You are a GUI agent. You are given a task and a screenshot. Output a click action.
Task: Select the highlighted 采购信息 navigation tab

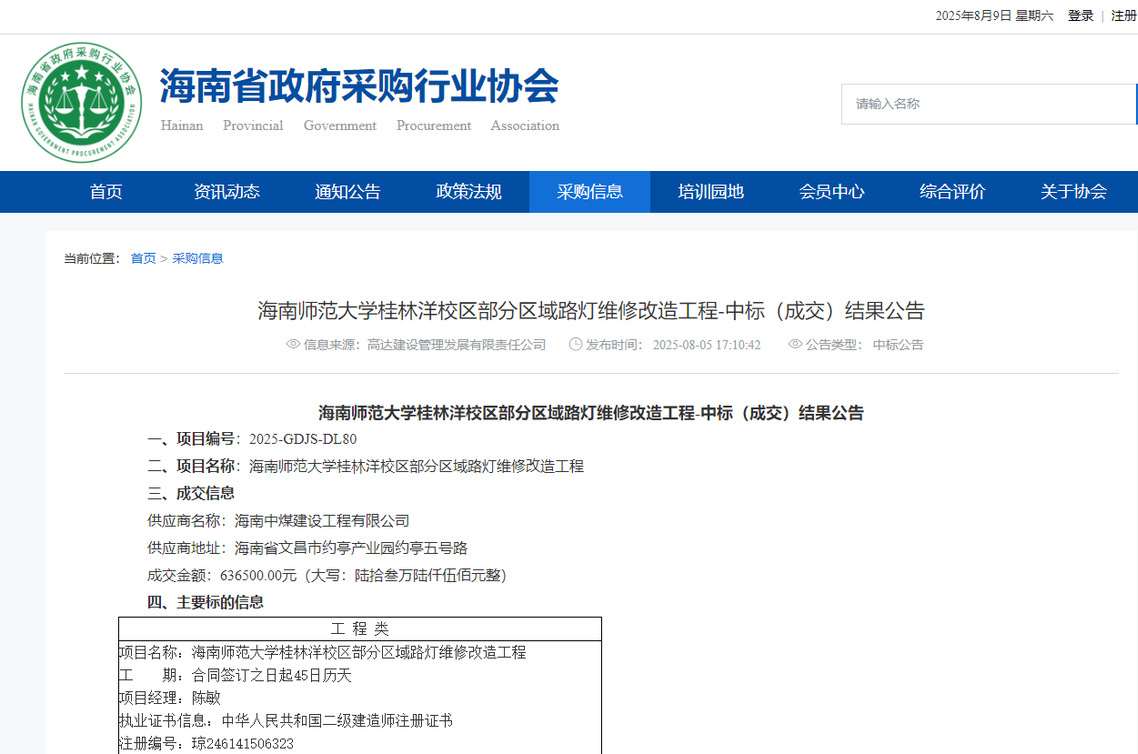590,192
